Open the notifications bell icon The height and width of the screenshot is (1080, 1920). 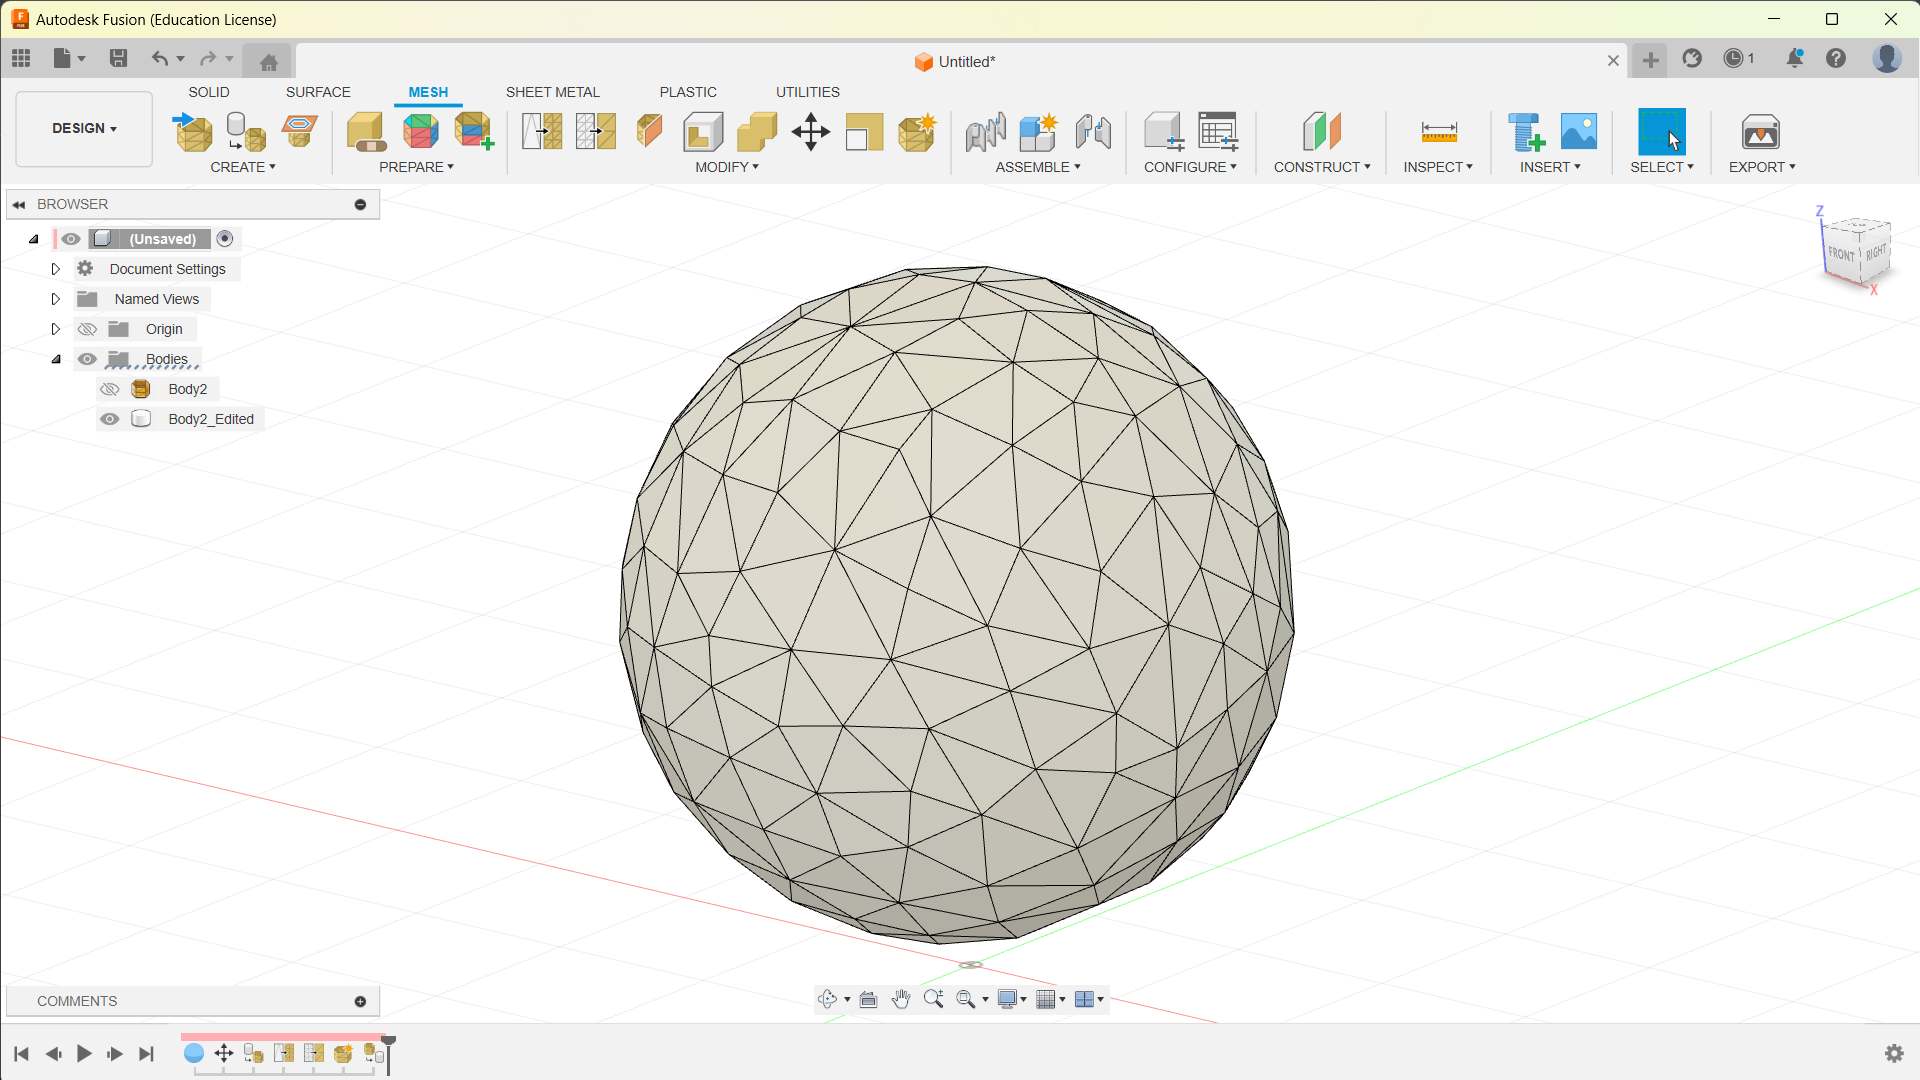pyautogui.click(x=1794, y=58)
